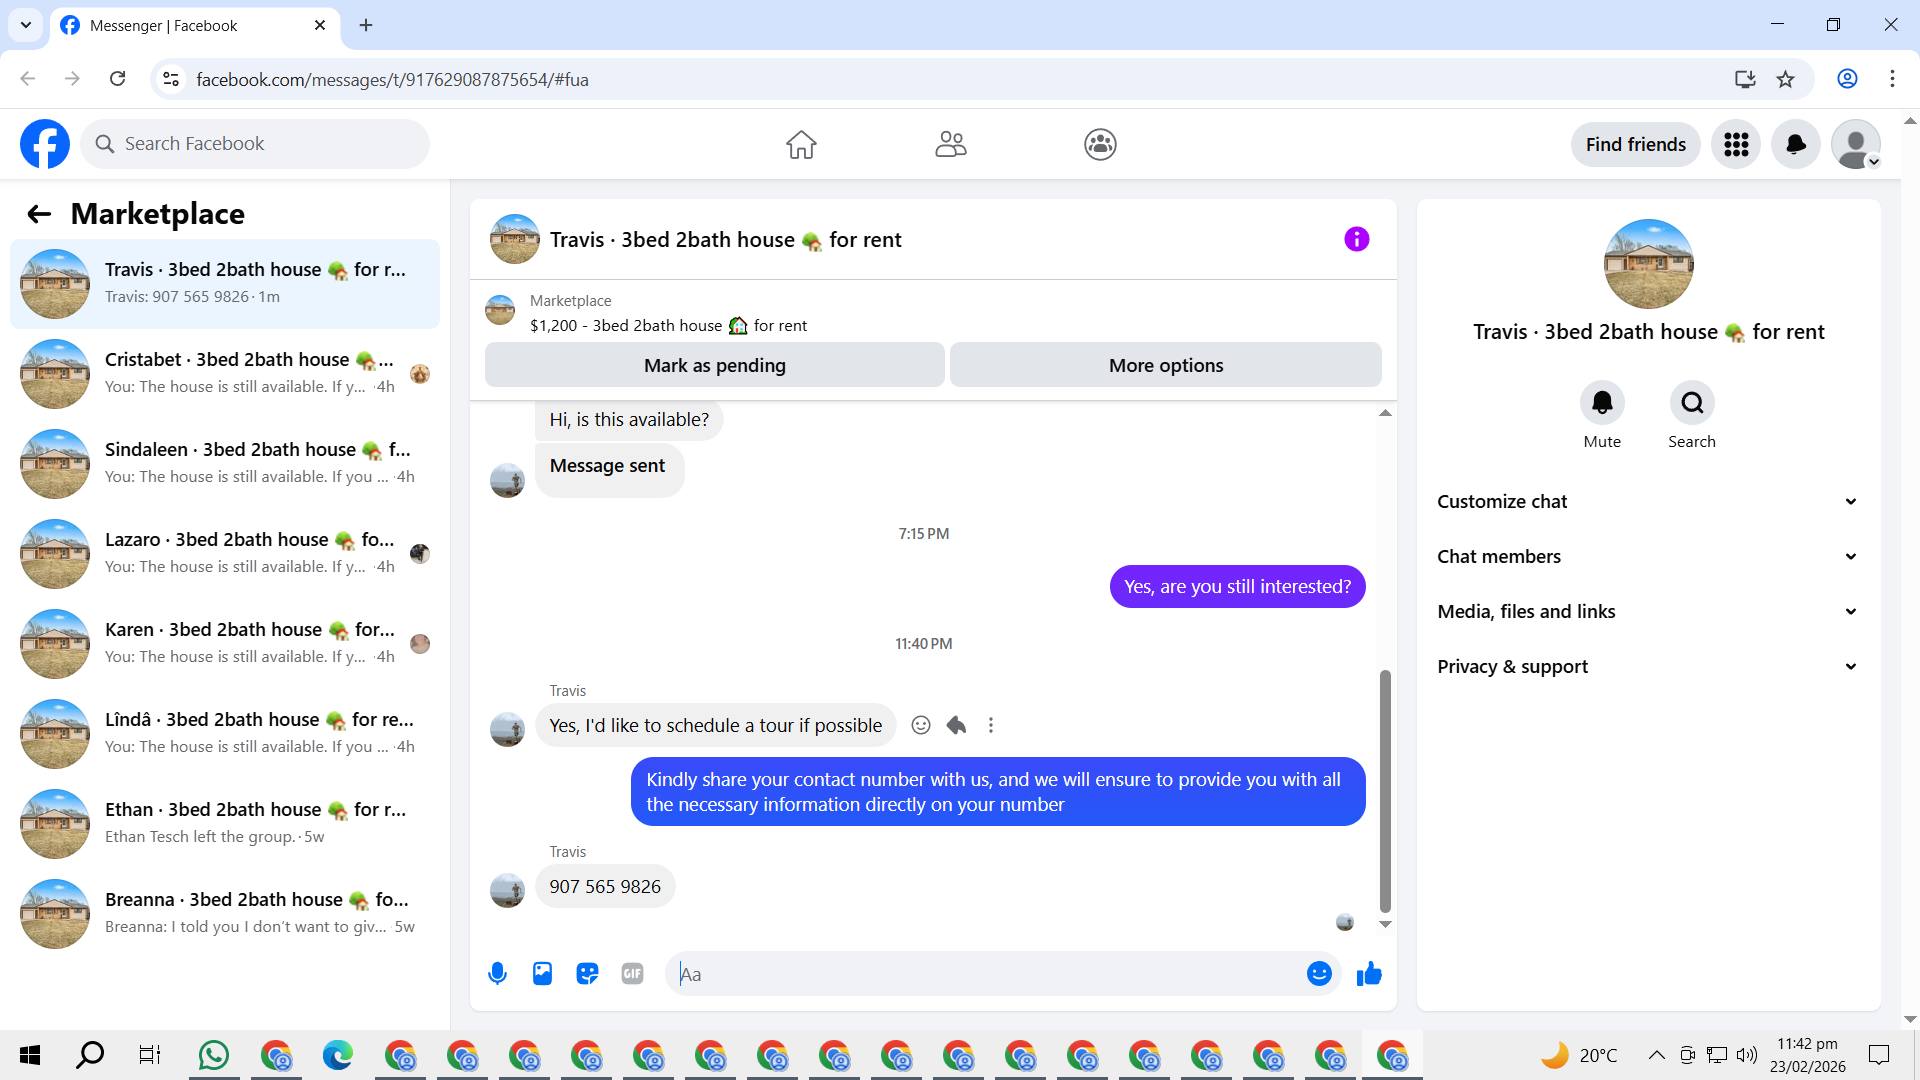Toggle conversation information panel icon
Screen dimensions: 1920x1080
pyautogui.click(x=1356, y=239)
